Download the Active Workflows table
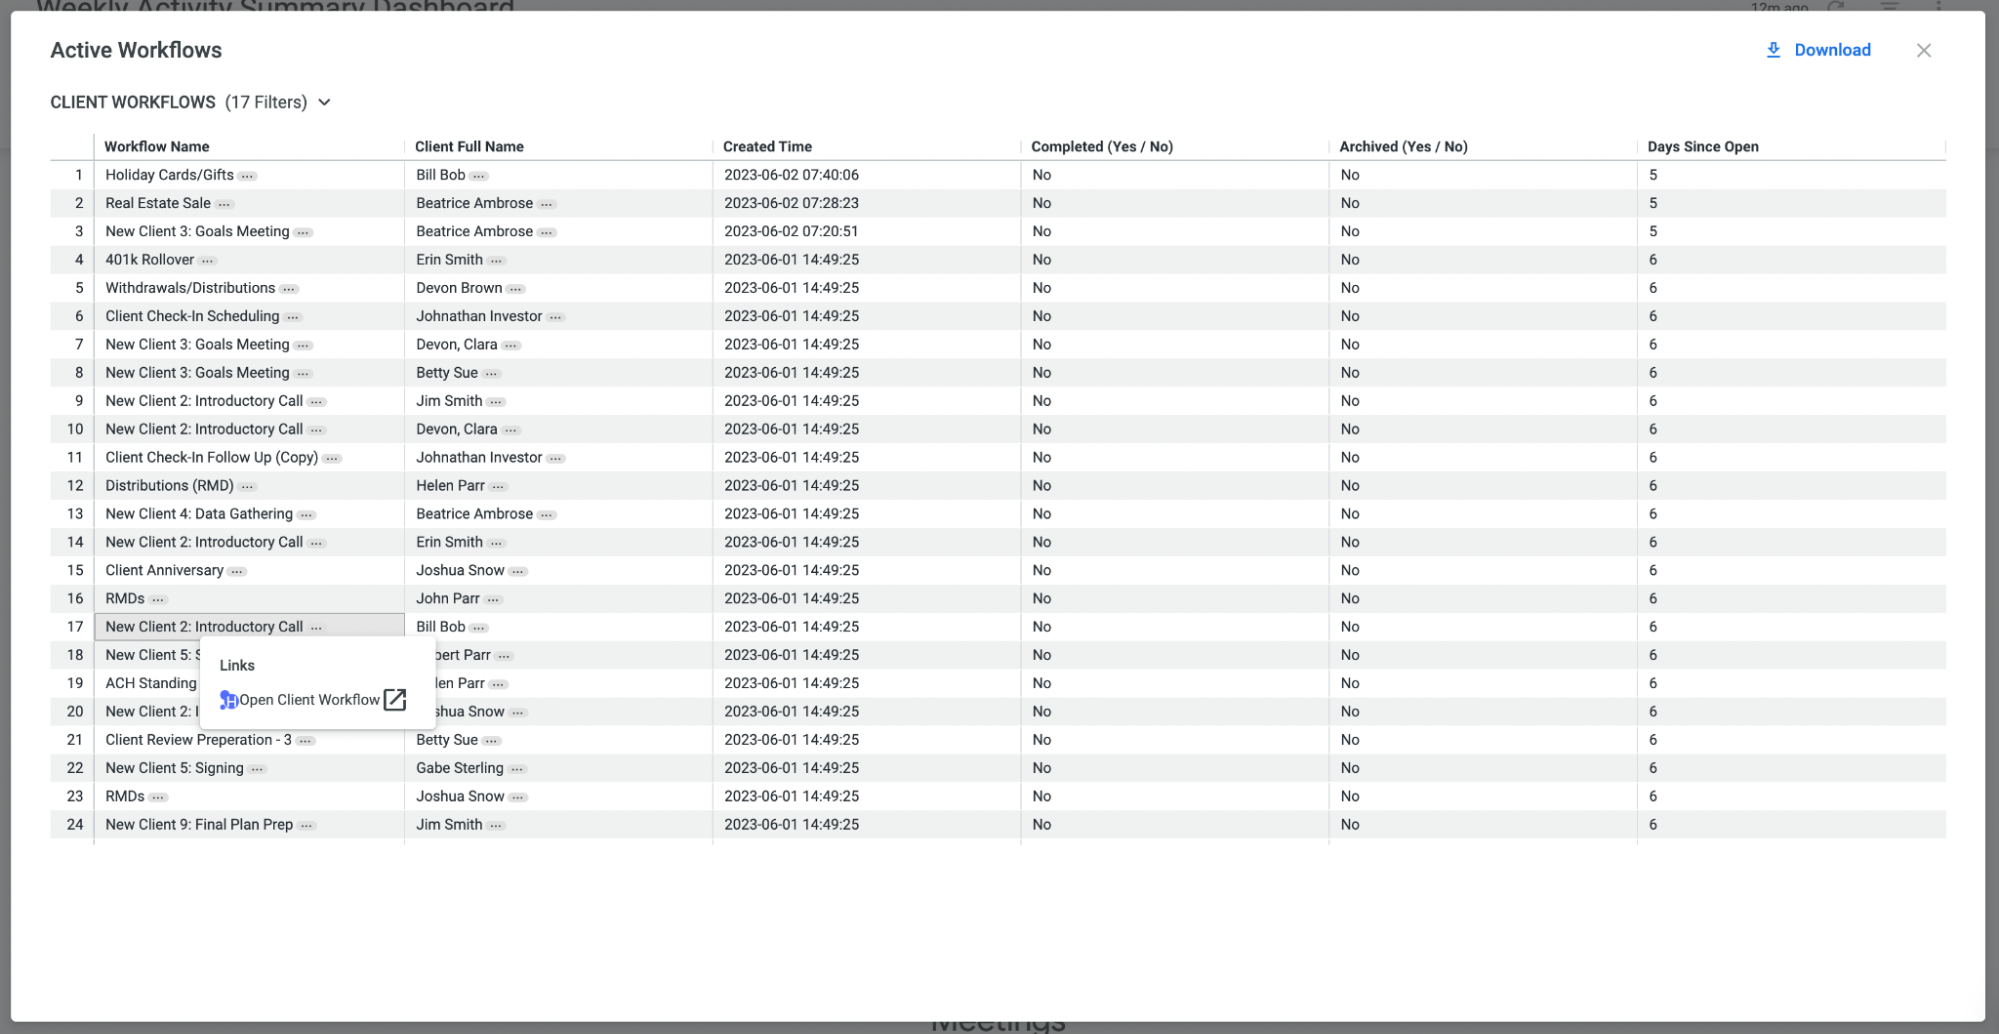Screen dimensions: 1999x1034 (1818, 50)
